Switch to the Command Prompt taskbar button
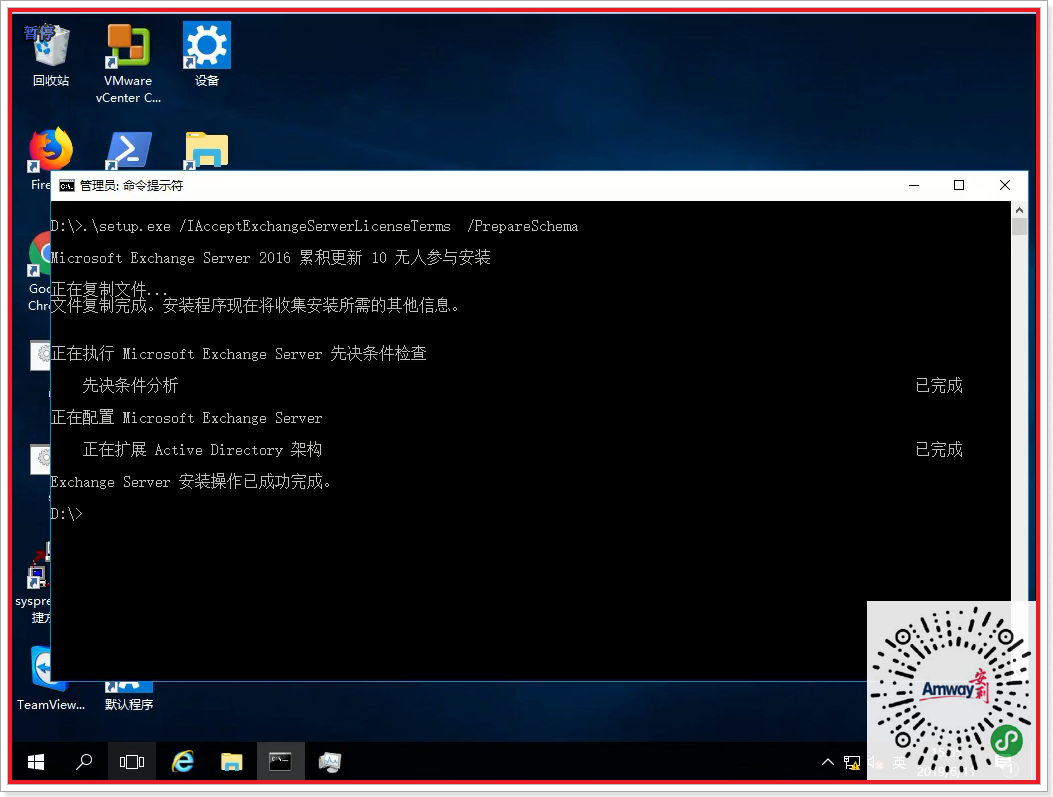 point(281,761)
